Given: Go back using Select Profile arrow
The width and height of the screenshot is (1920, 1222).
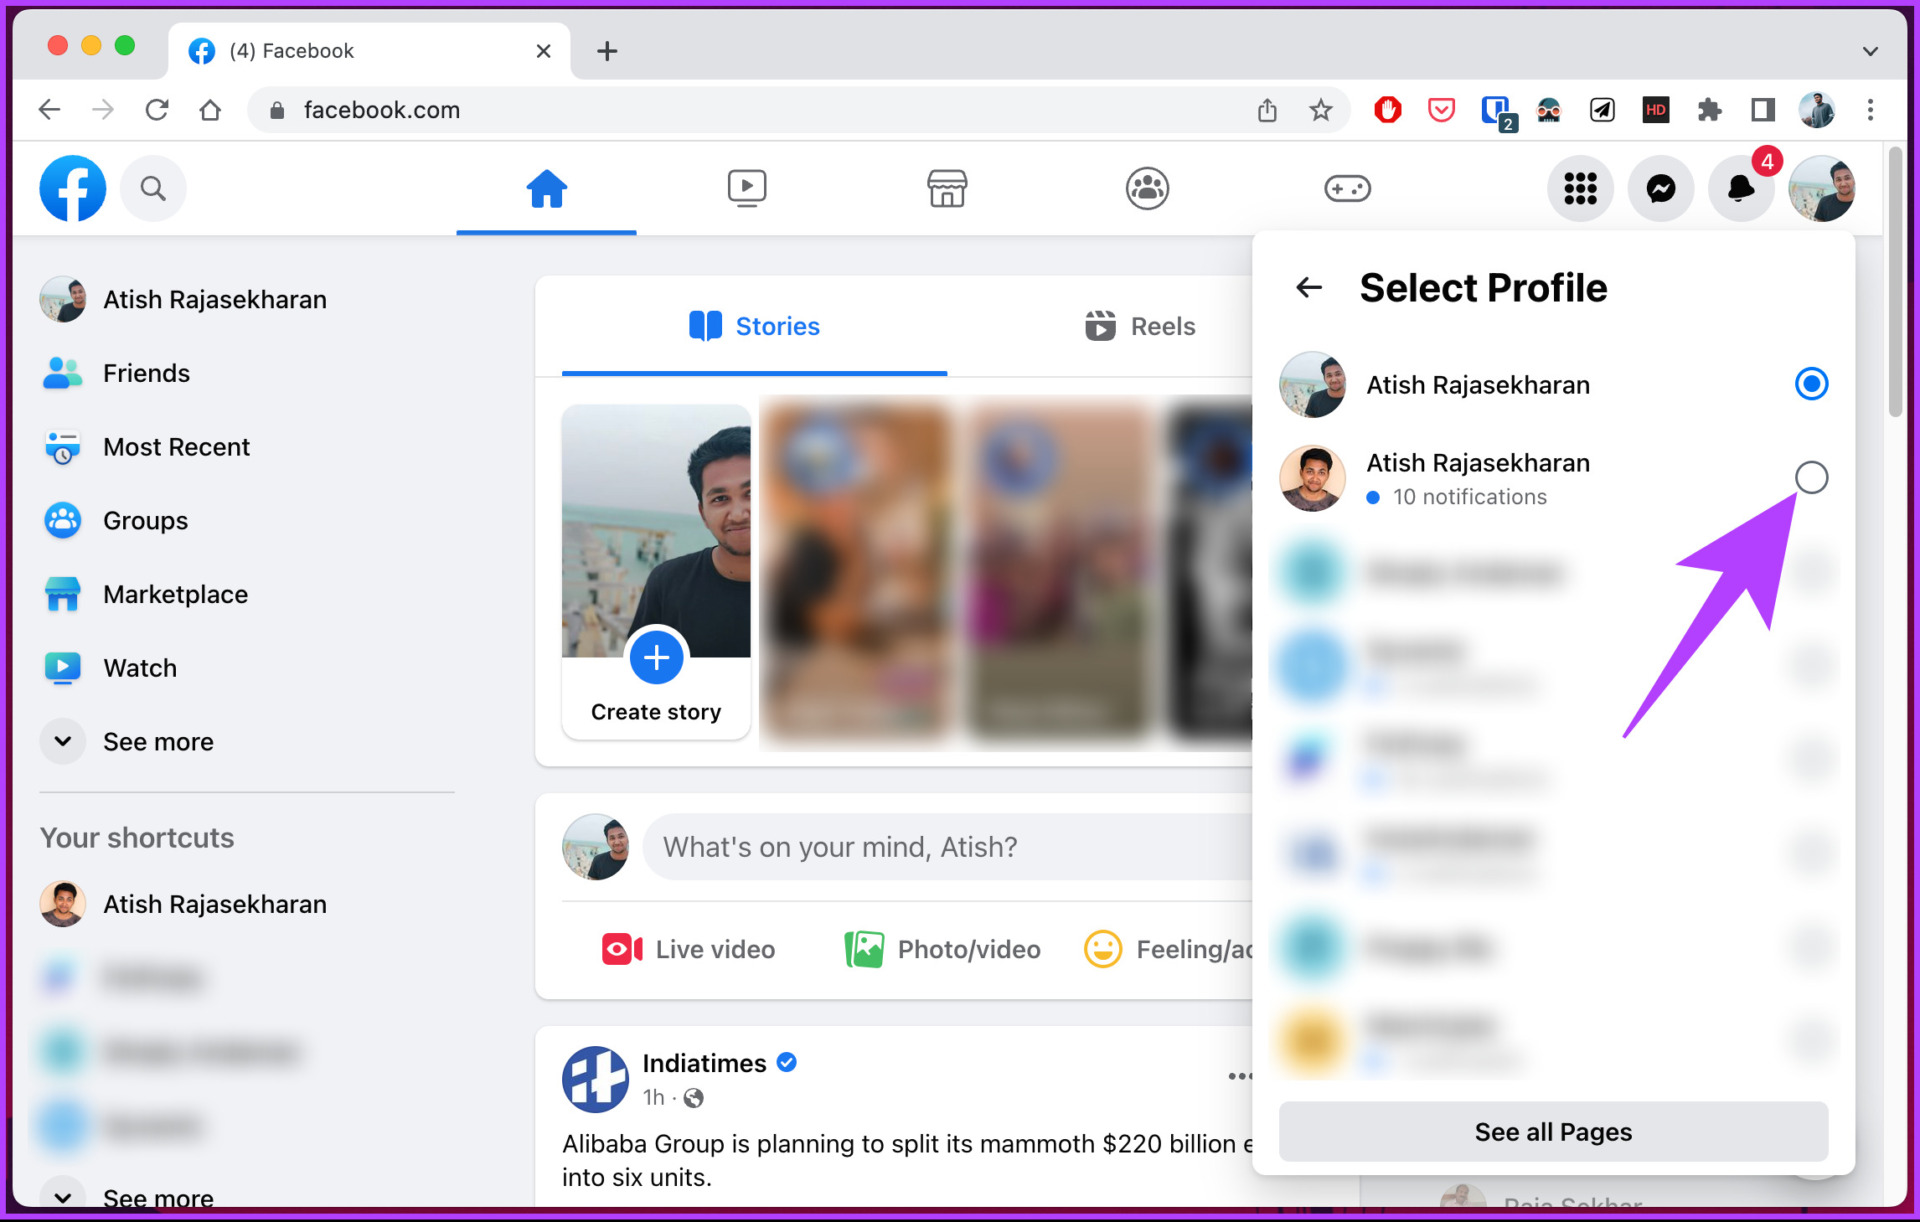Looking at the screenshot, I should (1309, 288).
